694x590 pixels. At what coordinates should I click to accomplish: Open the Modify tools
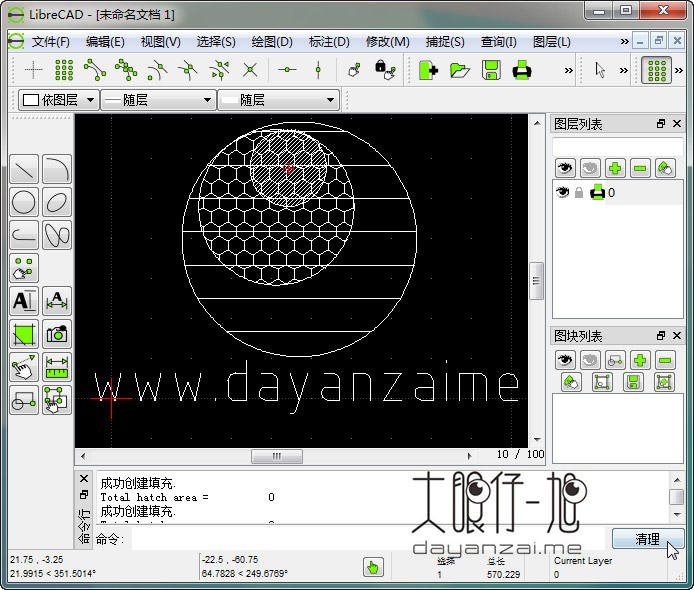[24, 367]
